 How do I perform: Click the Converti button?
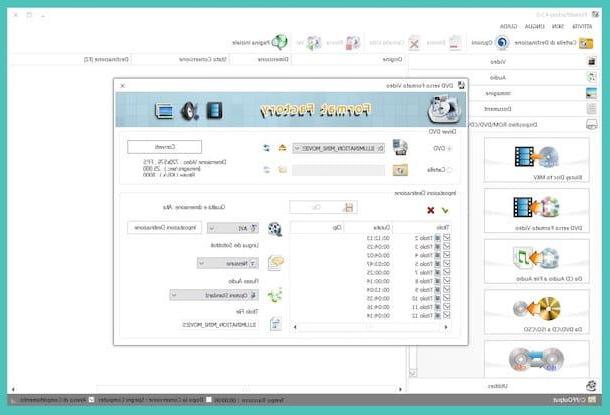coord(165,147)
